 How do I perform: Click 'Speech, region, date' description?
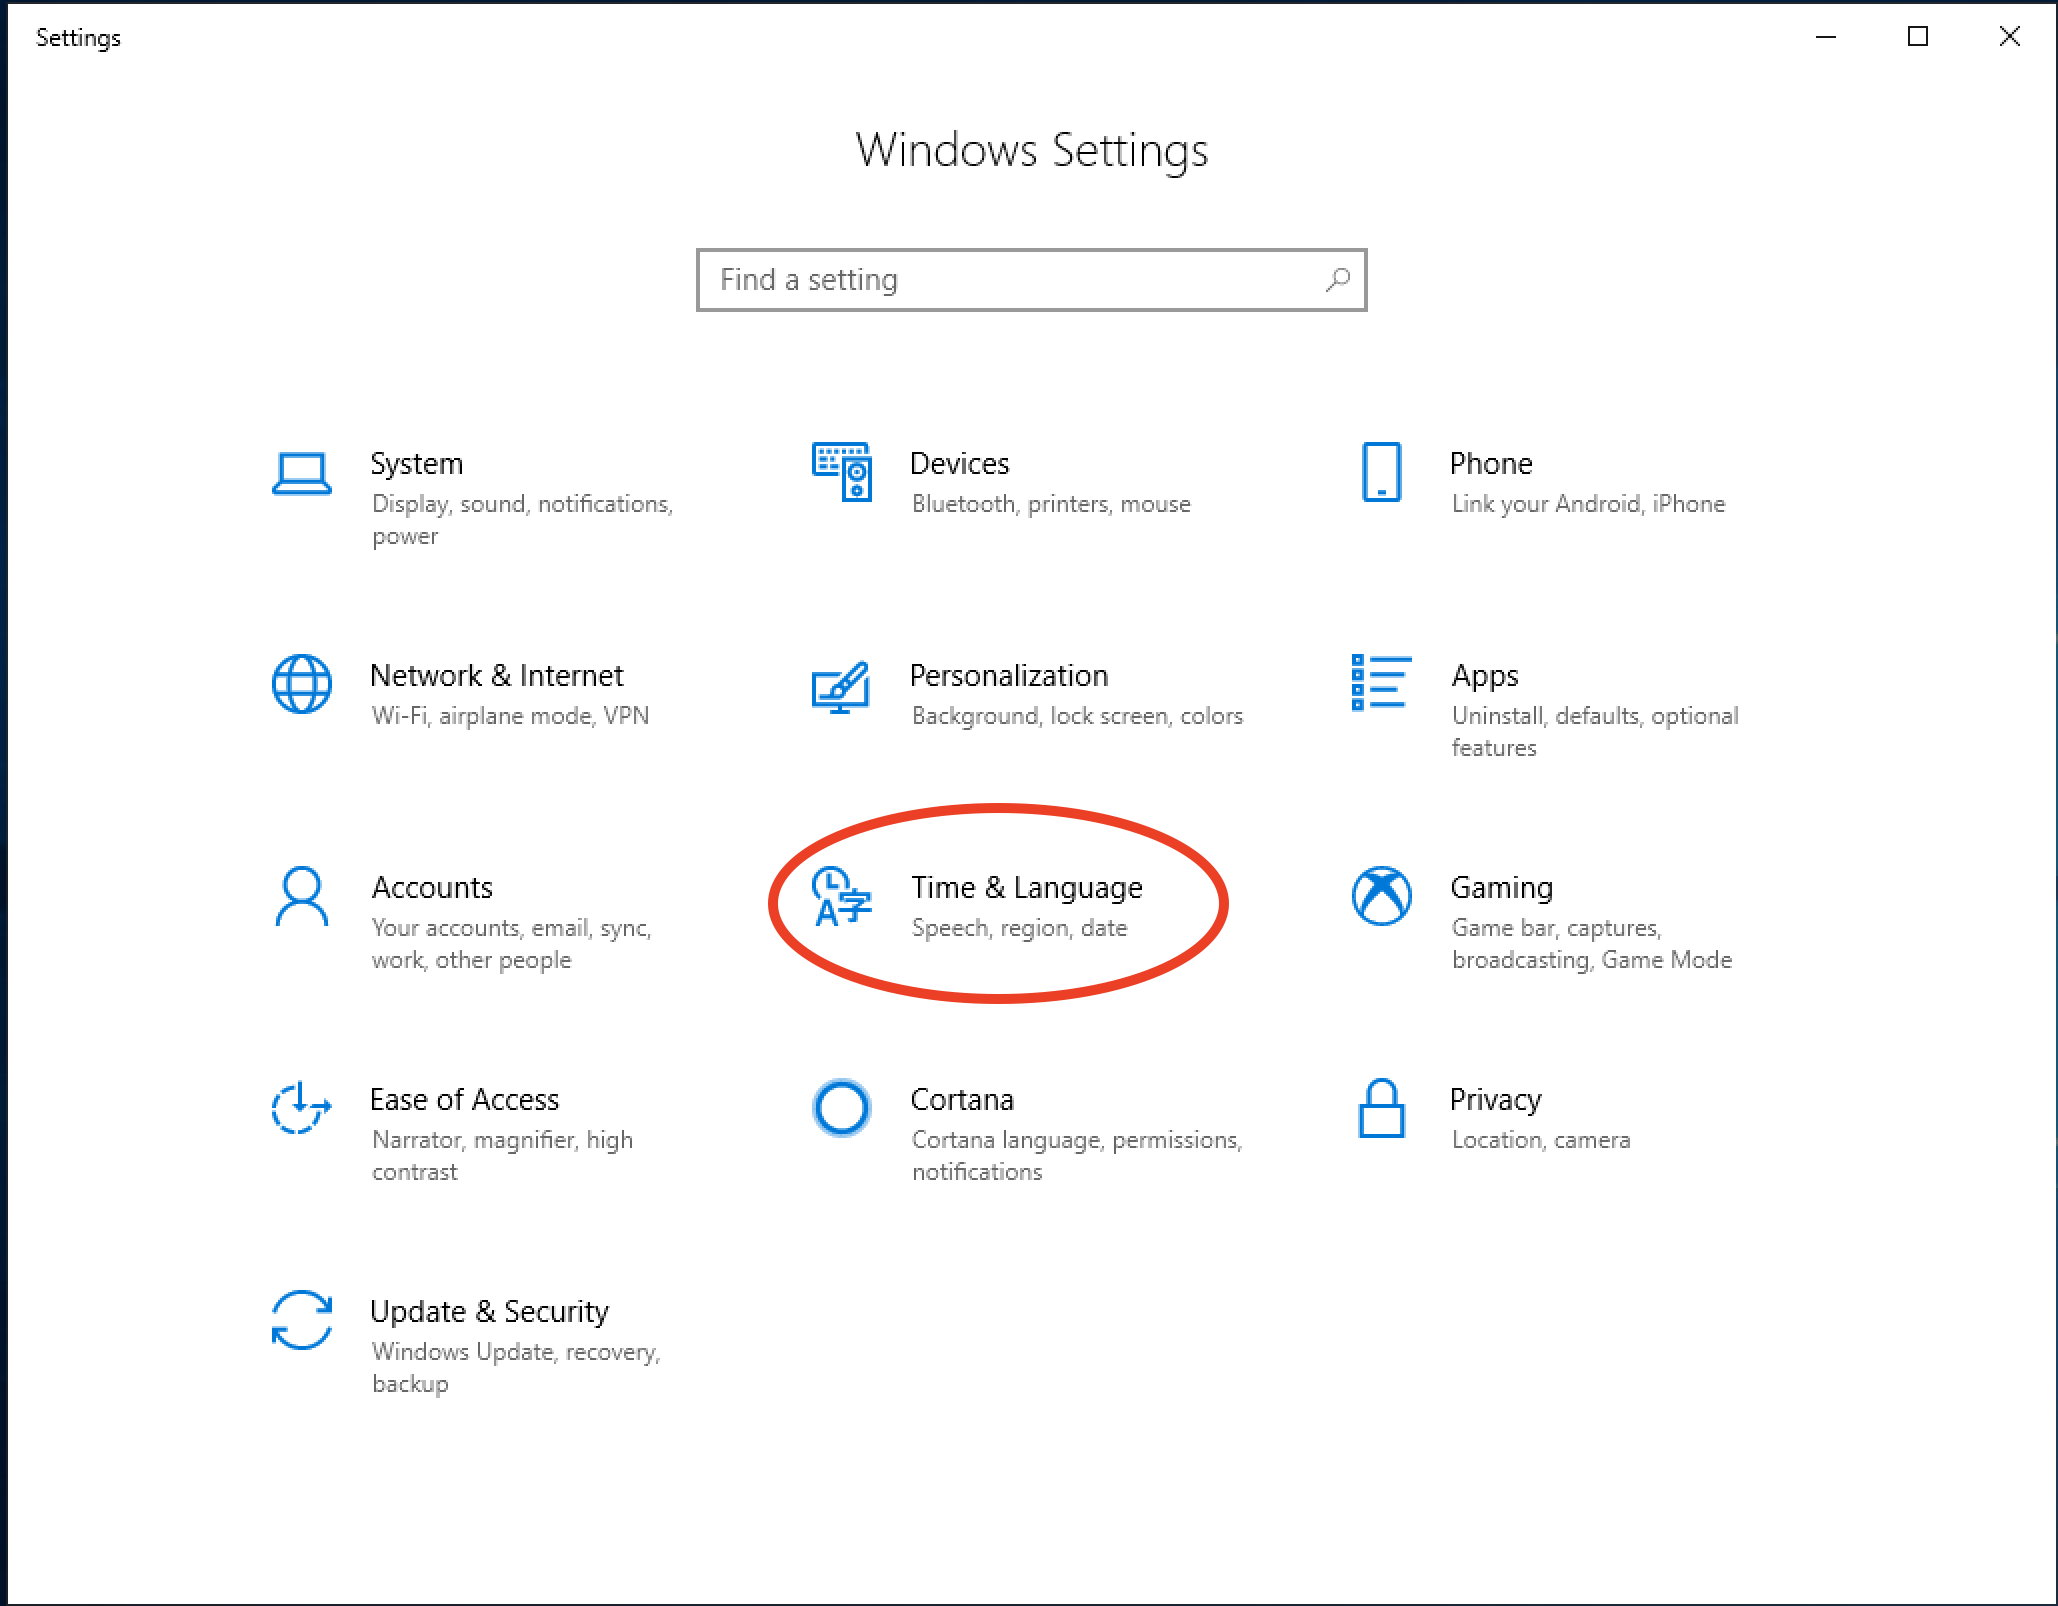click(x=1019, y=928)
